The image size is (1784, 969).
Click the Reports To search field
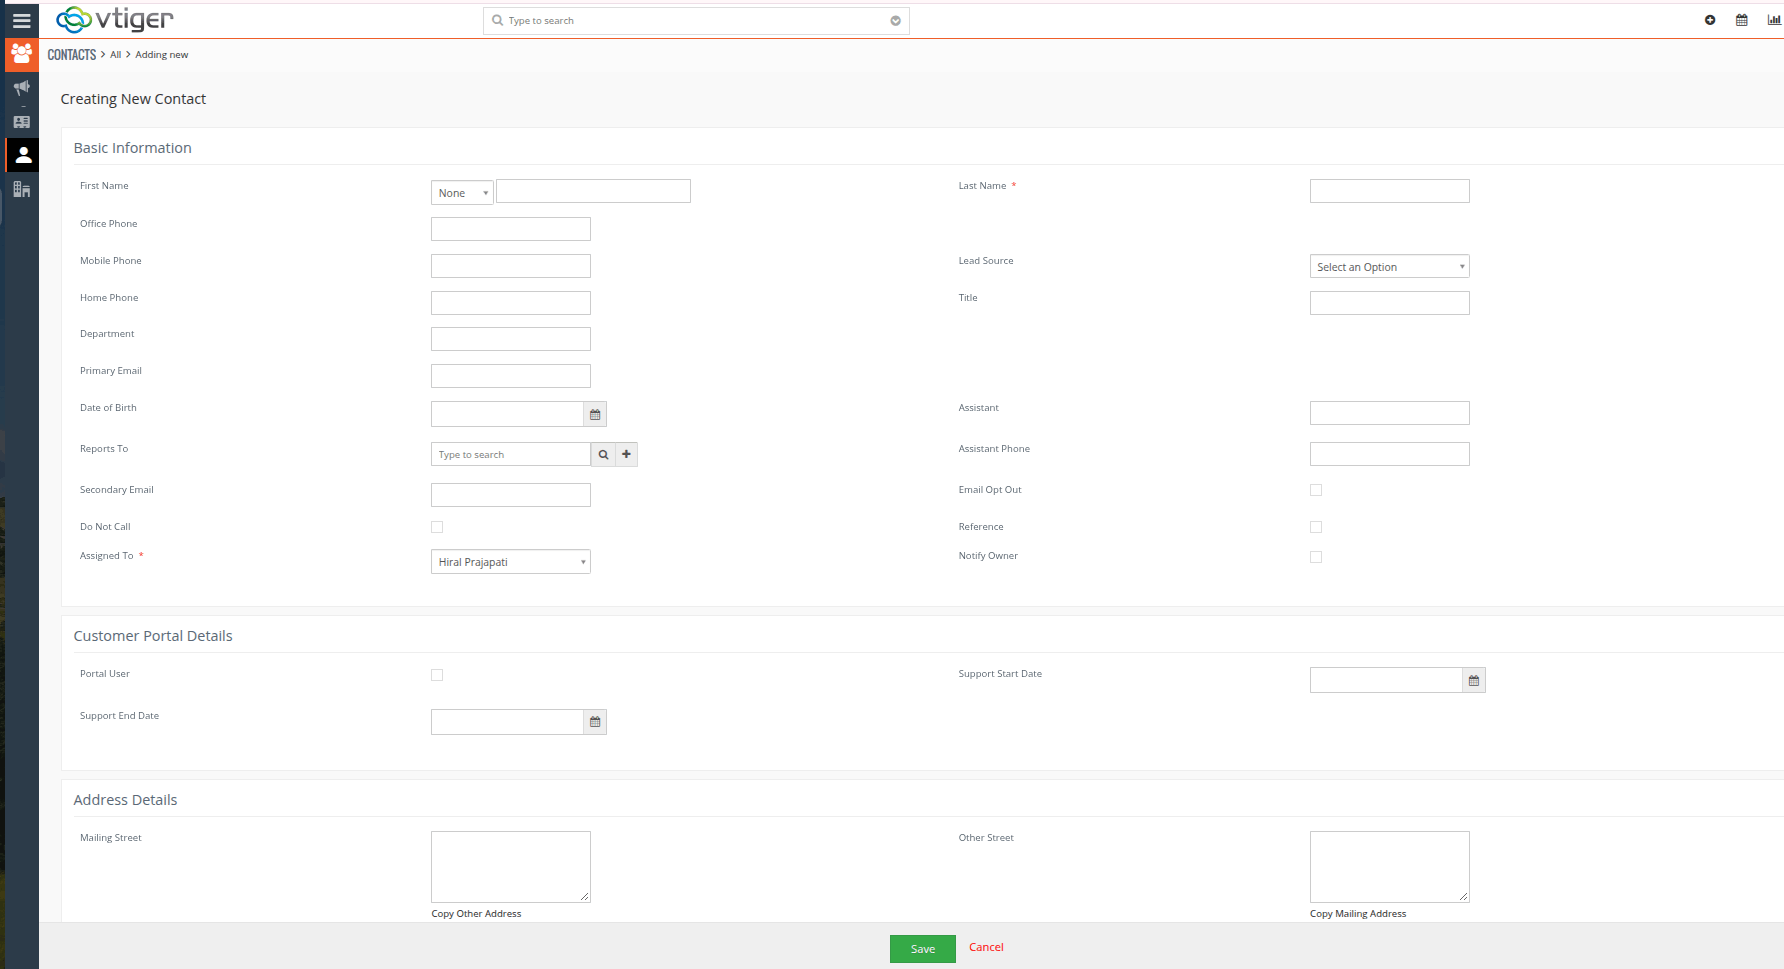(x=511, y=455)
